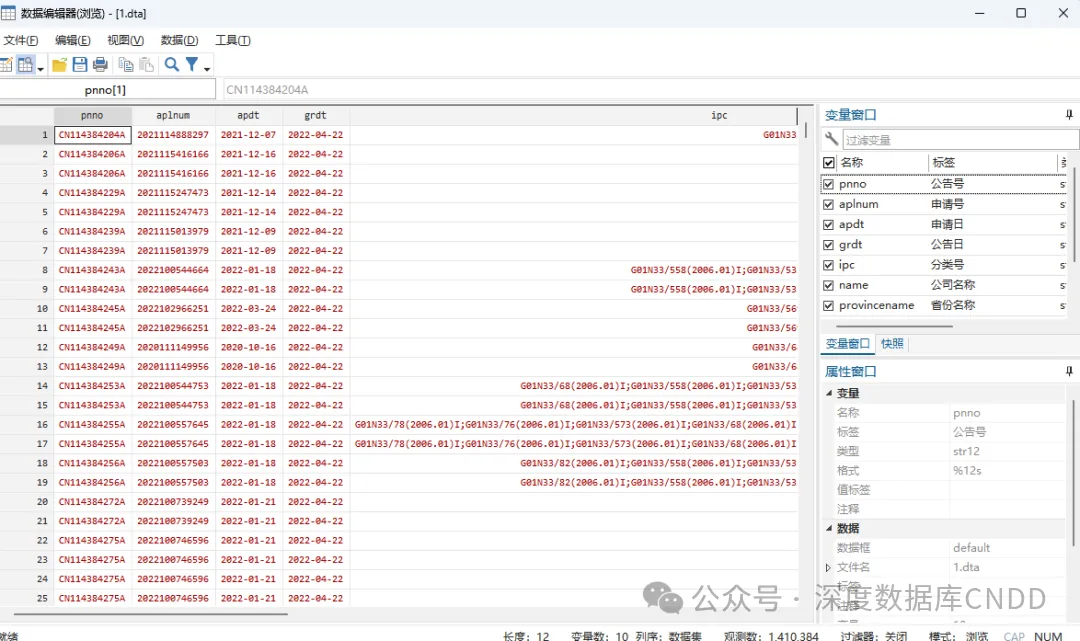Collapse the 数据 section in properties
1080x641 pixels.
click(x=829, y=528)
